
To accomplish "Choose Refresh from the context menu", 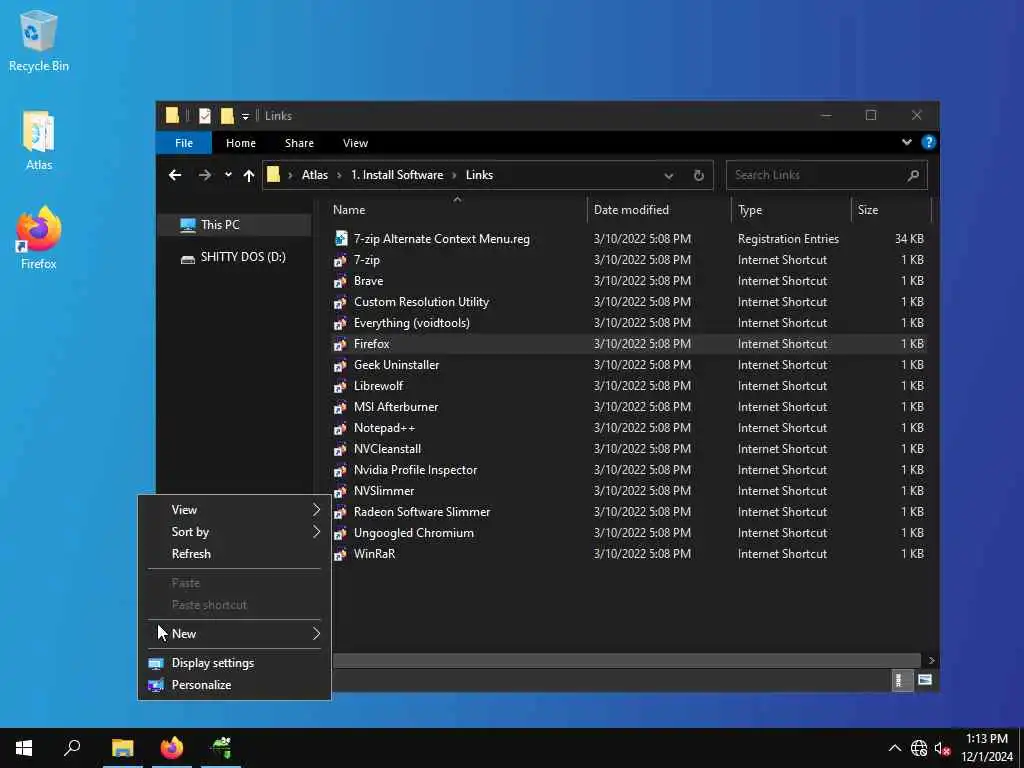I will tap(234, 554).
